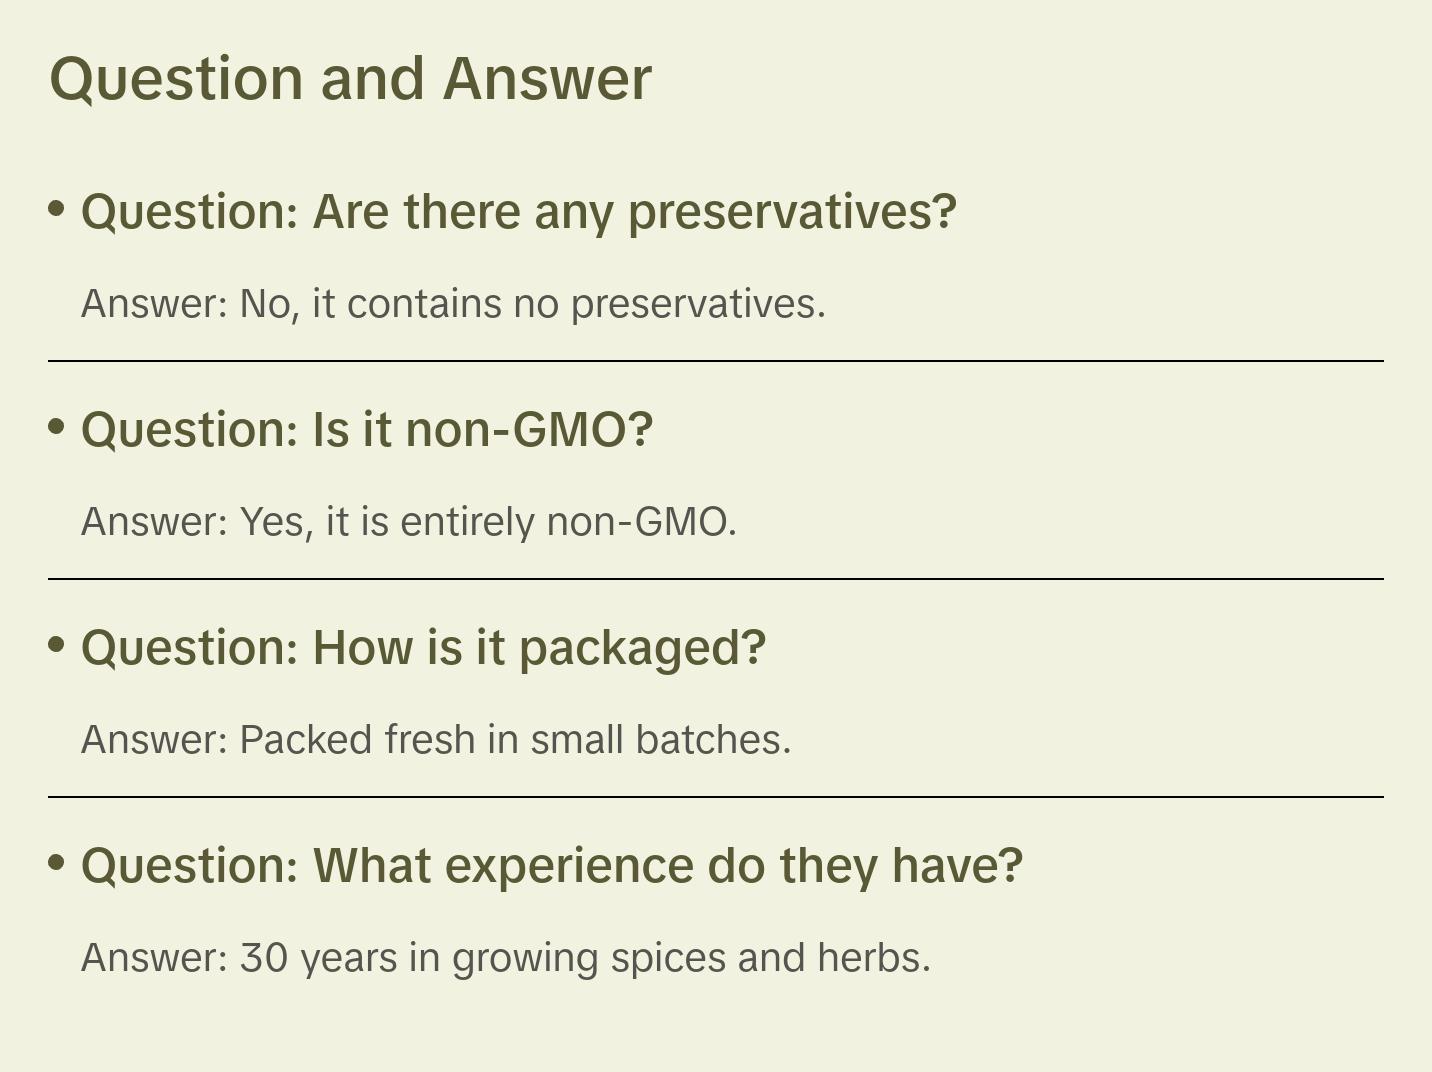Click divider line below preservatives answer
The height and width of the screenshot is (1072, 1432).
[715, 361]
